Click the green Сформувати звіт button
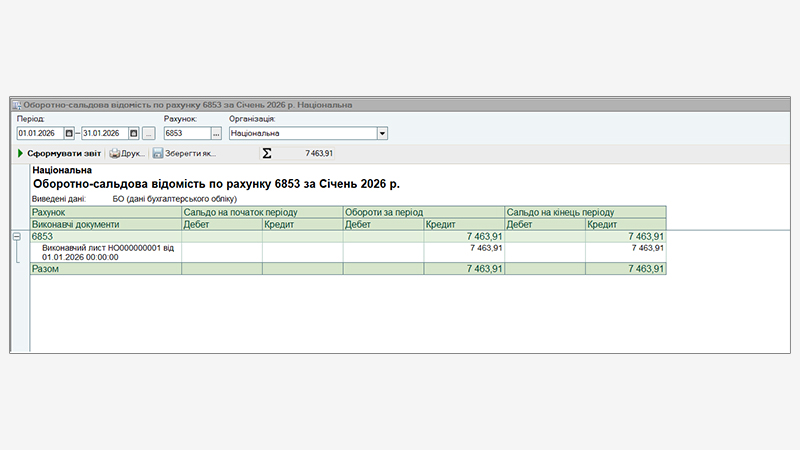The width and height of the screenshot is (800, 450). tap(60, 153)
